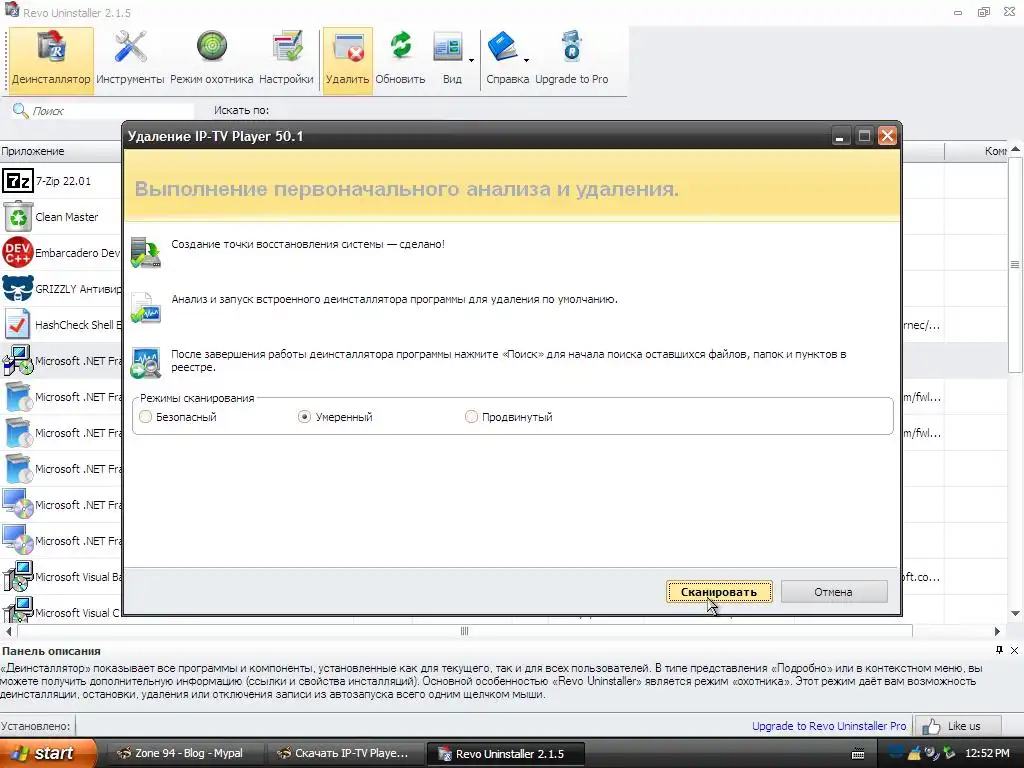Activate Режим охотника hunter mode
Image resolution: width=1024 pixels, height=768 pixels.
(212, 60)
